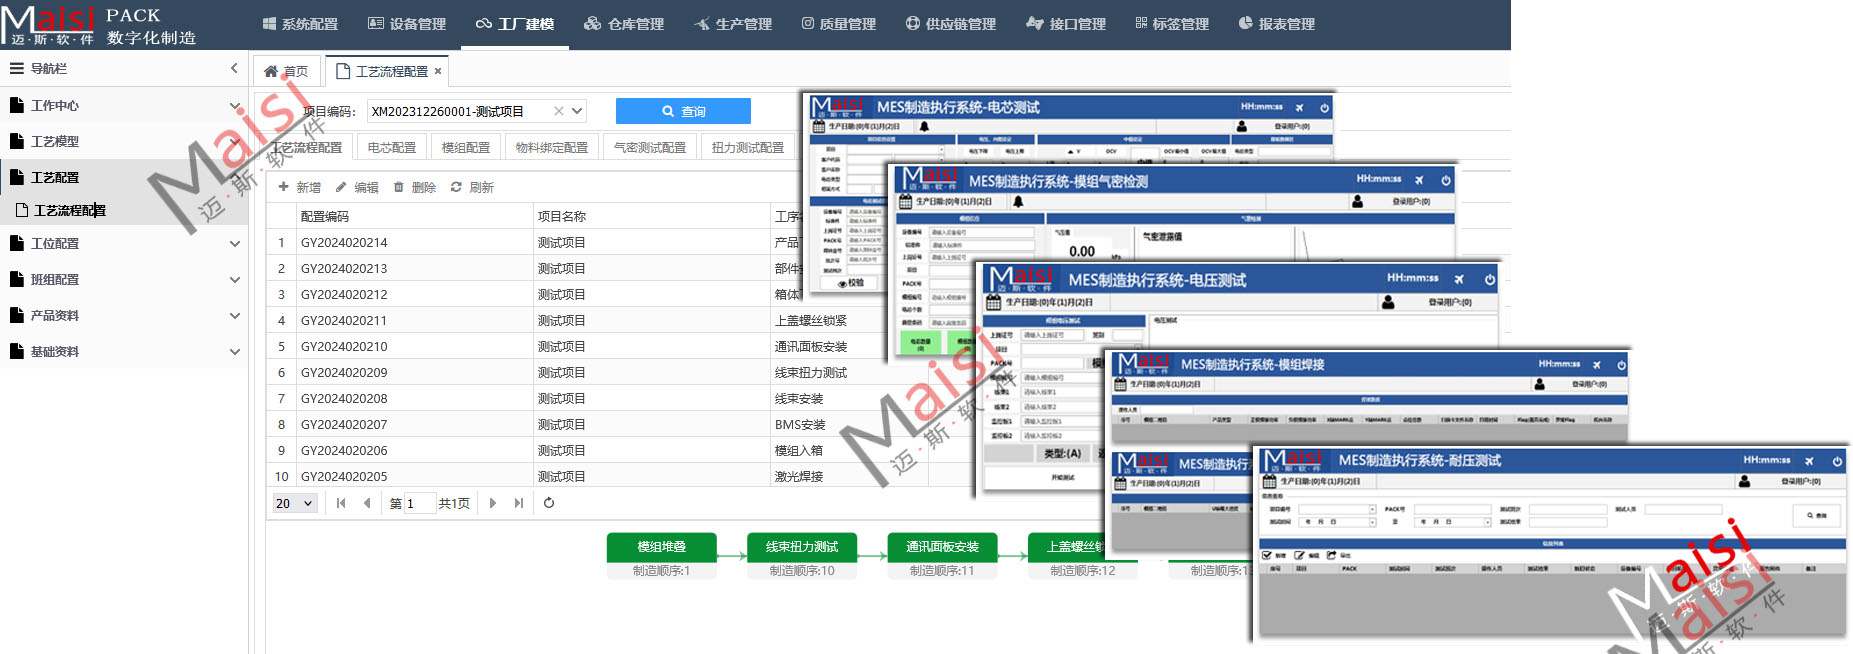The height and width of the screenshot is (654, 1853).
Task: Open the 系统配置 top menu
Action: click(x=300, y=24)
